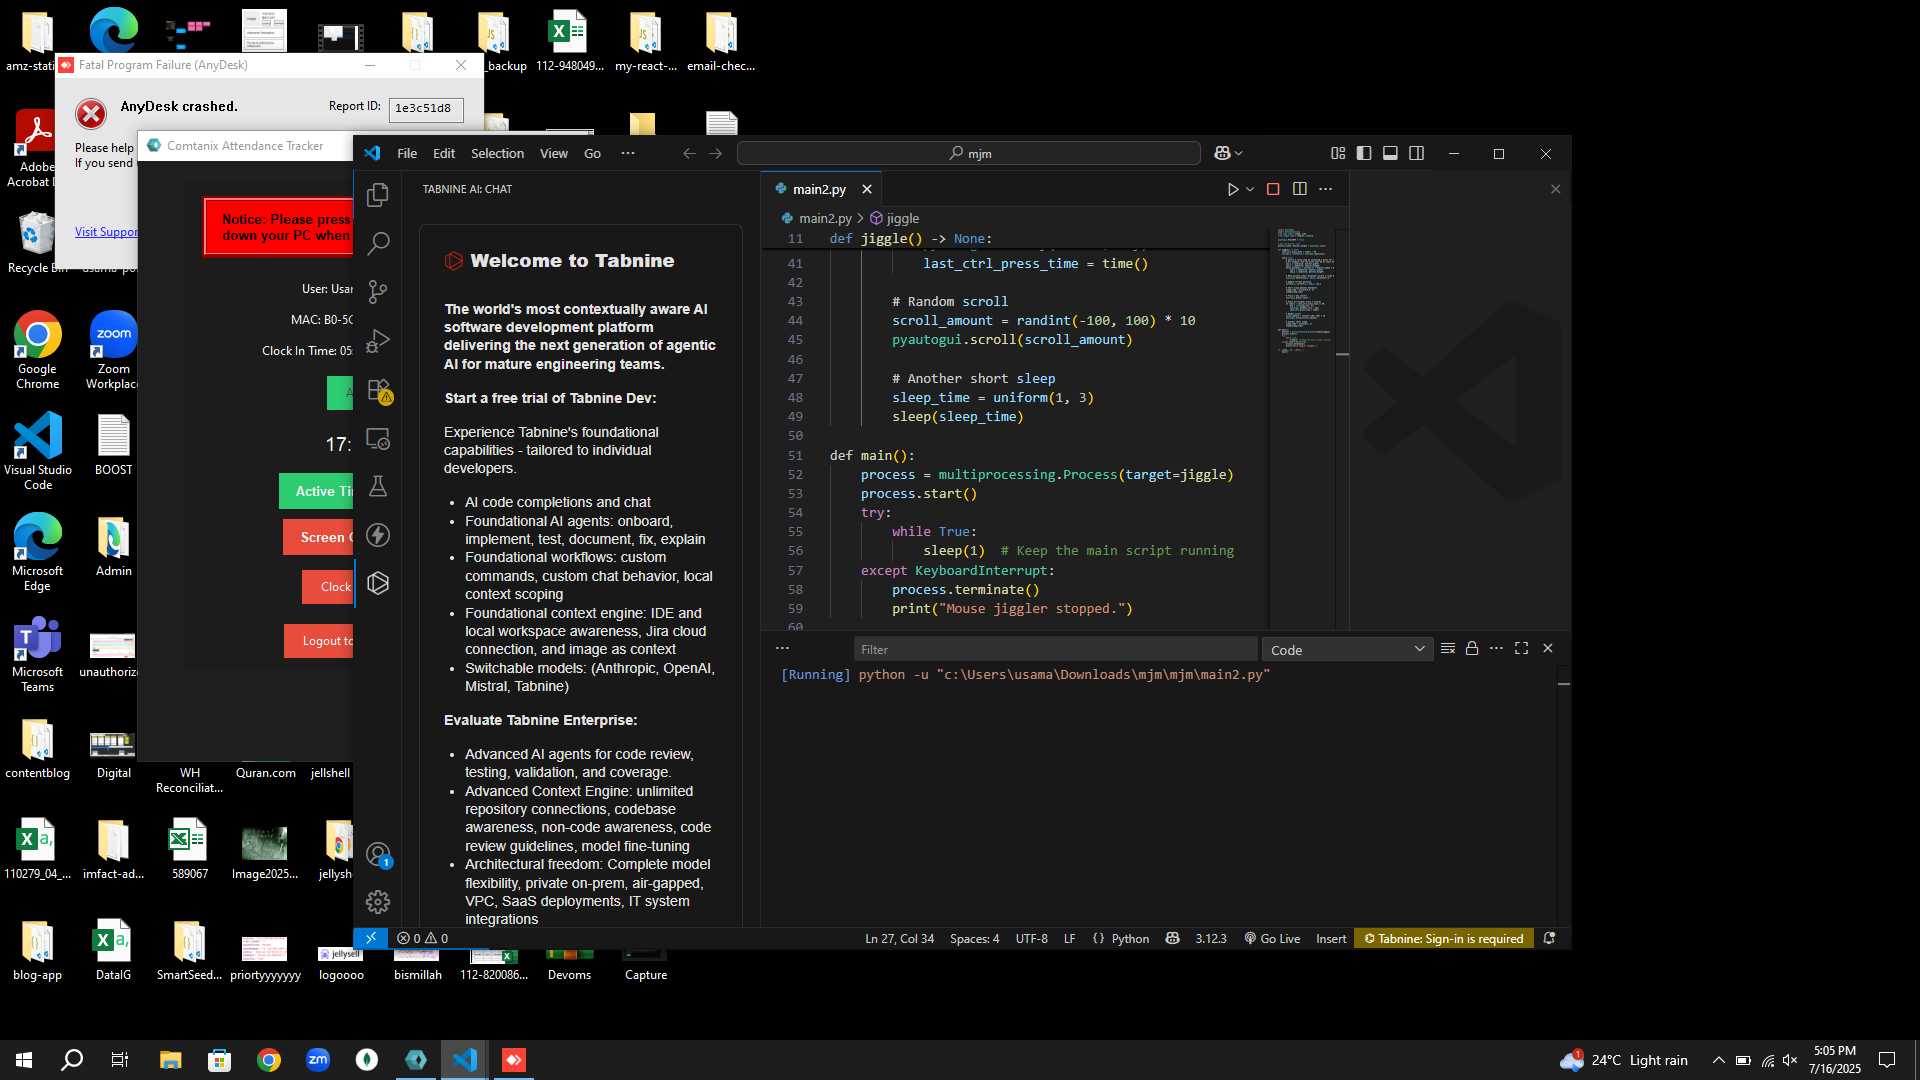
Task: Clear the output panel
Action: coord(1447,649)
